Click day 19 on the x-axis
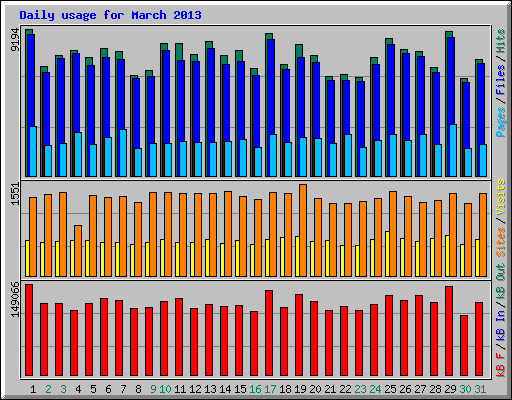 [300, 389]
